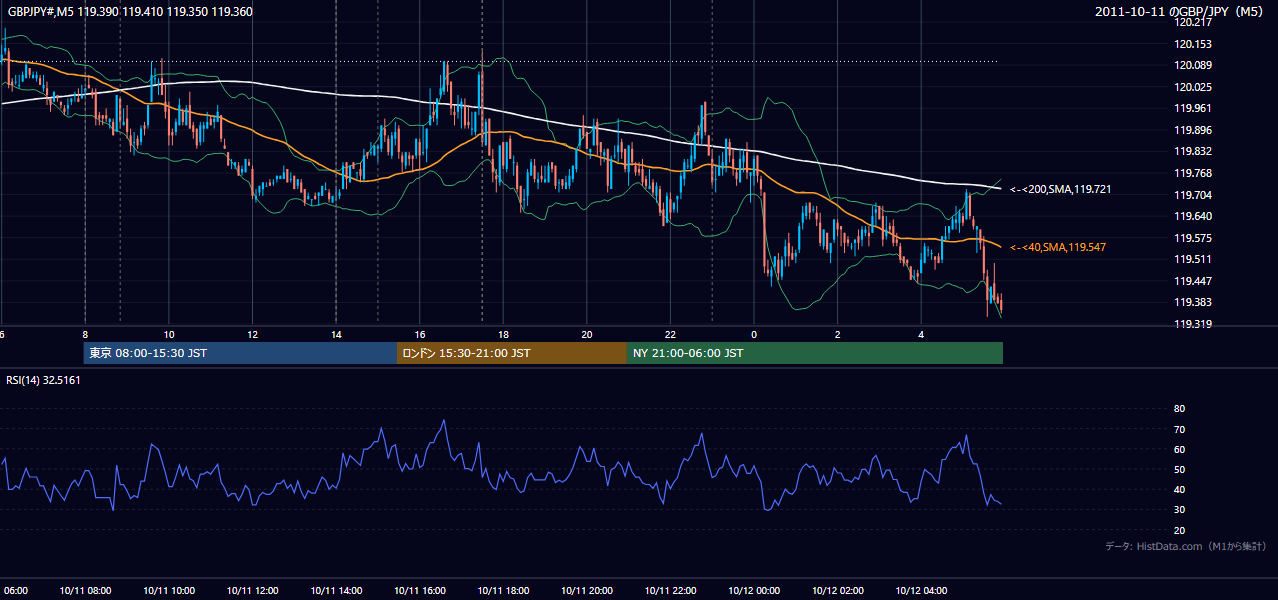Click the 40 SMA 119.547 label
The image size is (1278, 600).
click(1057, 247)
